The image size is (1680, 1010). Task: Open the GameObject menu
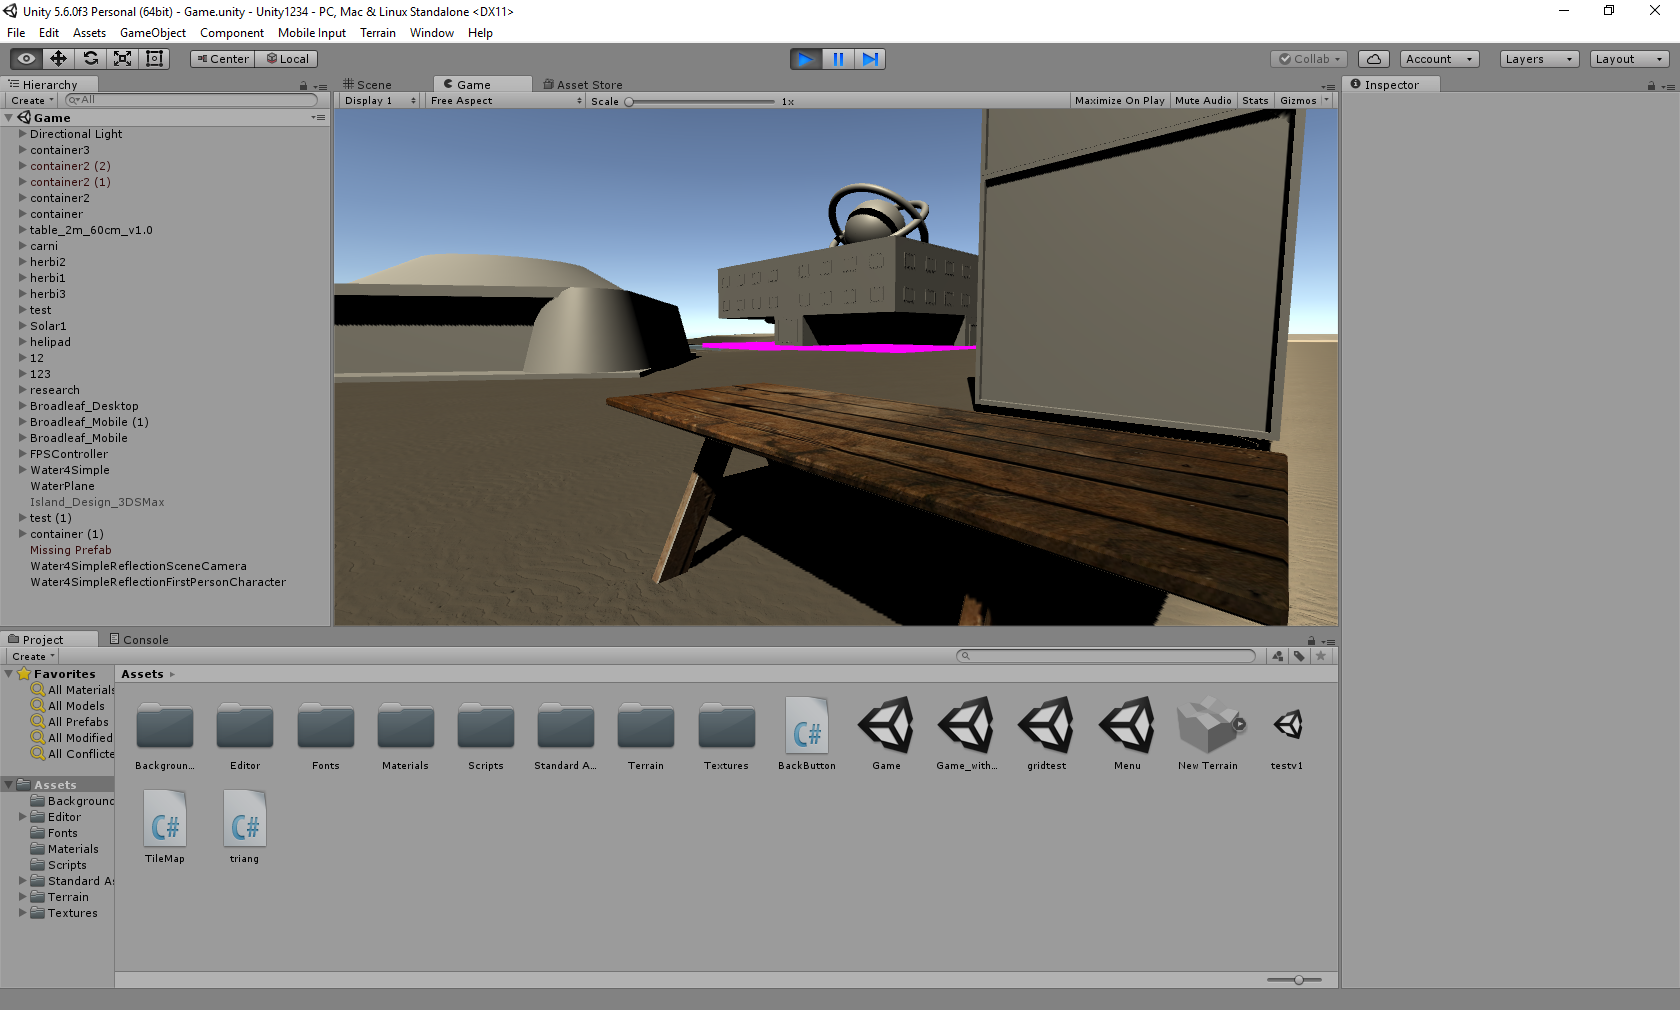pyautogui.click(x=152, y=33)
